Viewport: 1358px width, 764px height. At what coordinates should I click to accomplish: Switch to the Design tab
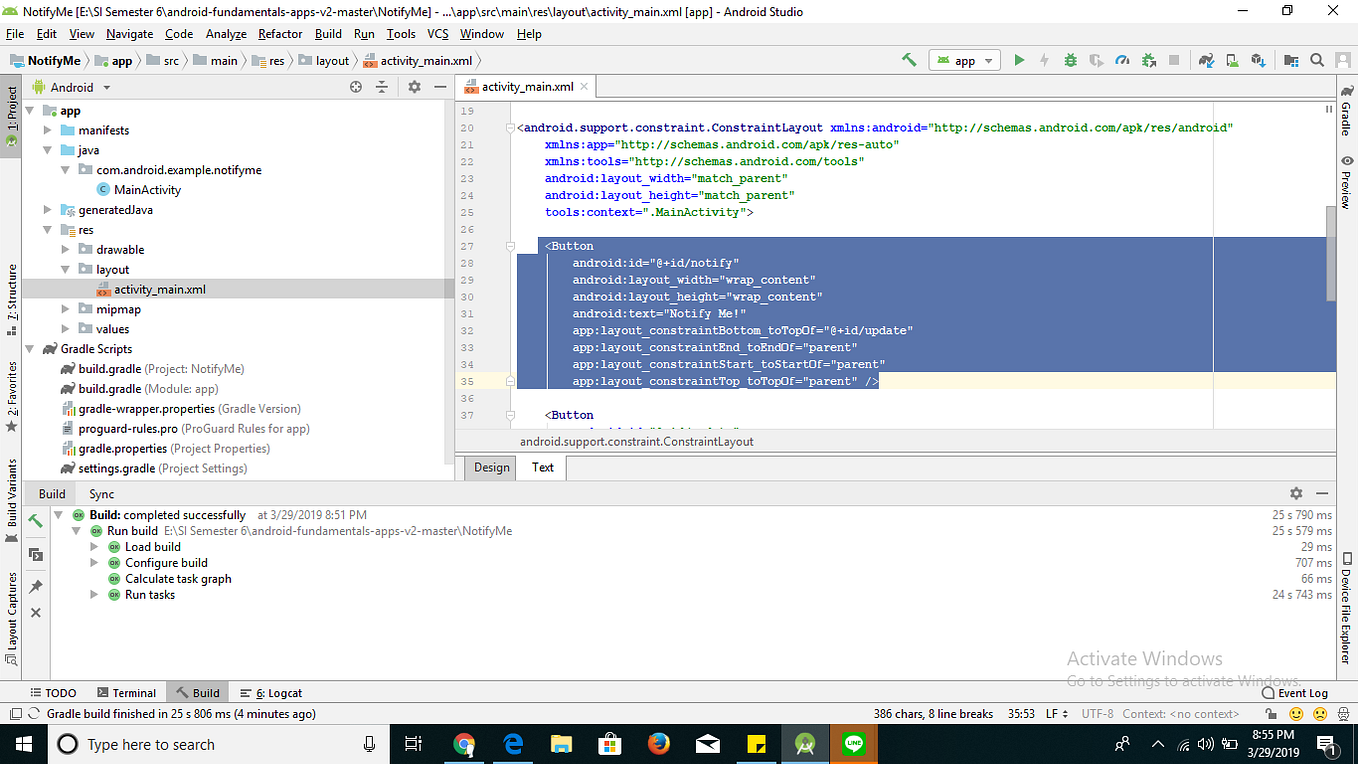[489, 467]
